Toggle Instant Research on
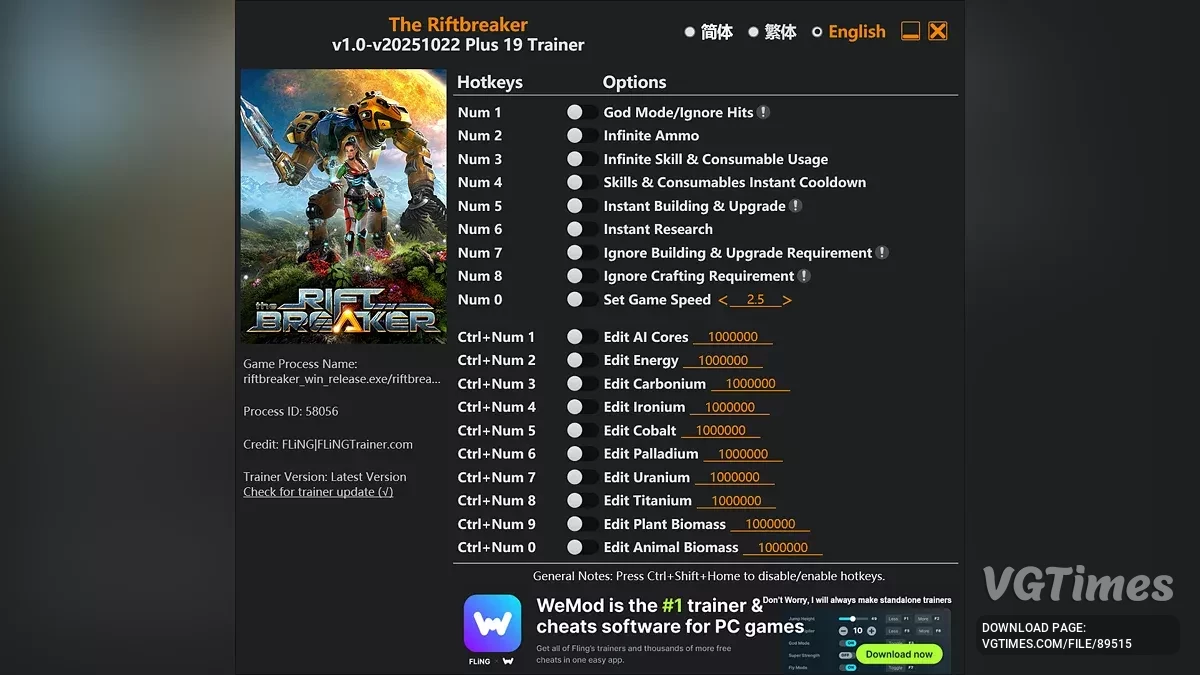Viewport: 1200px width, 675px height. tap(575, 229)
